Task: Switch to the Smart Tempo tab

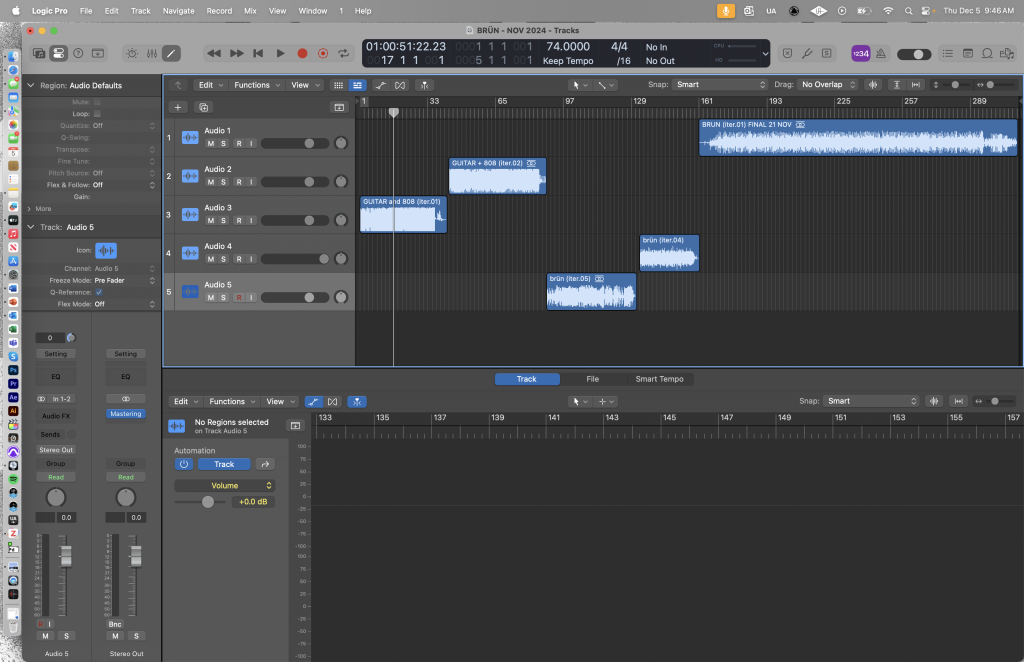Action: click(659, 379)
